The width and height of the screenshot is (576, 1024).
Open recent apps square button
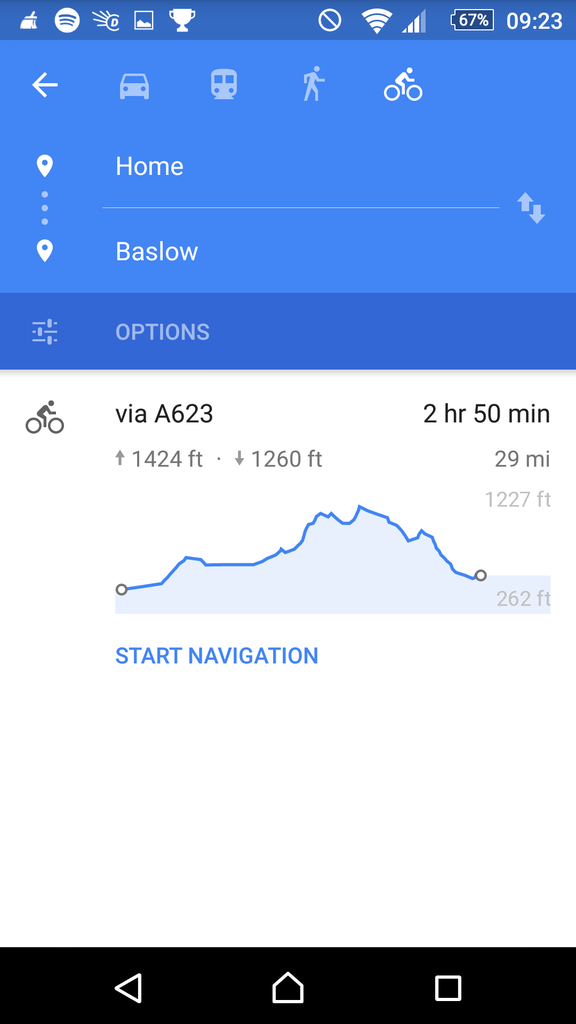(448, 988)
